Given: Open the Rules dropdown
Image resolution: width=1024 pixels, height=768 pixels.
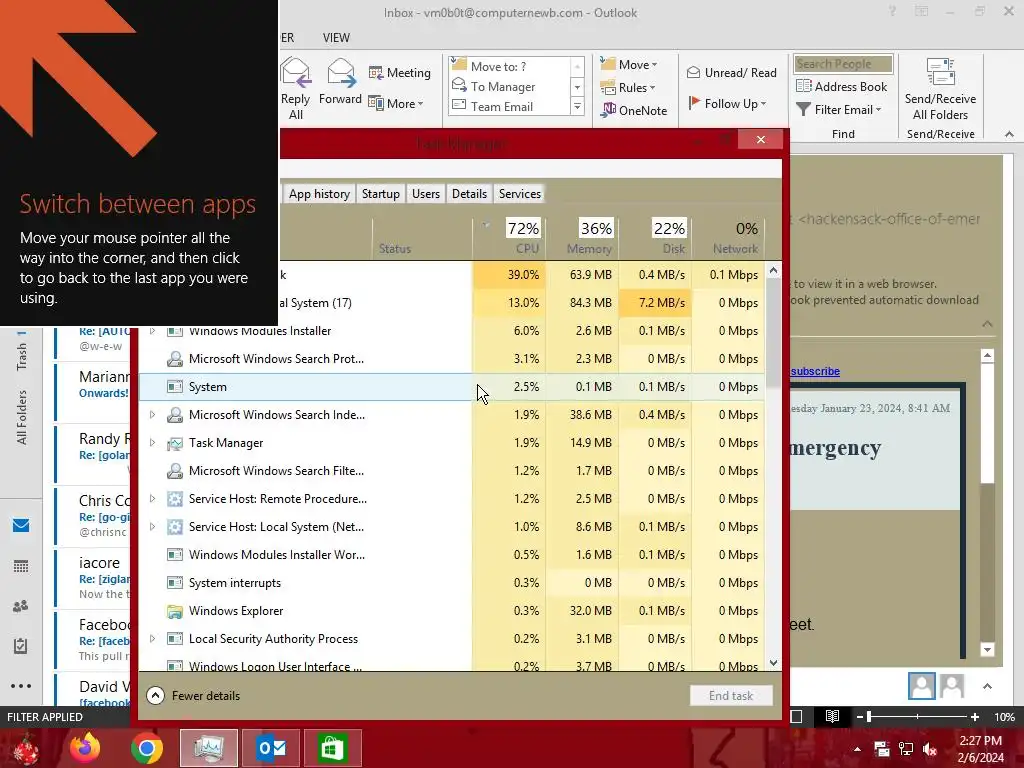Looking at the screenshot, I should pos(628,87).
